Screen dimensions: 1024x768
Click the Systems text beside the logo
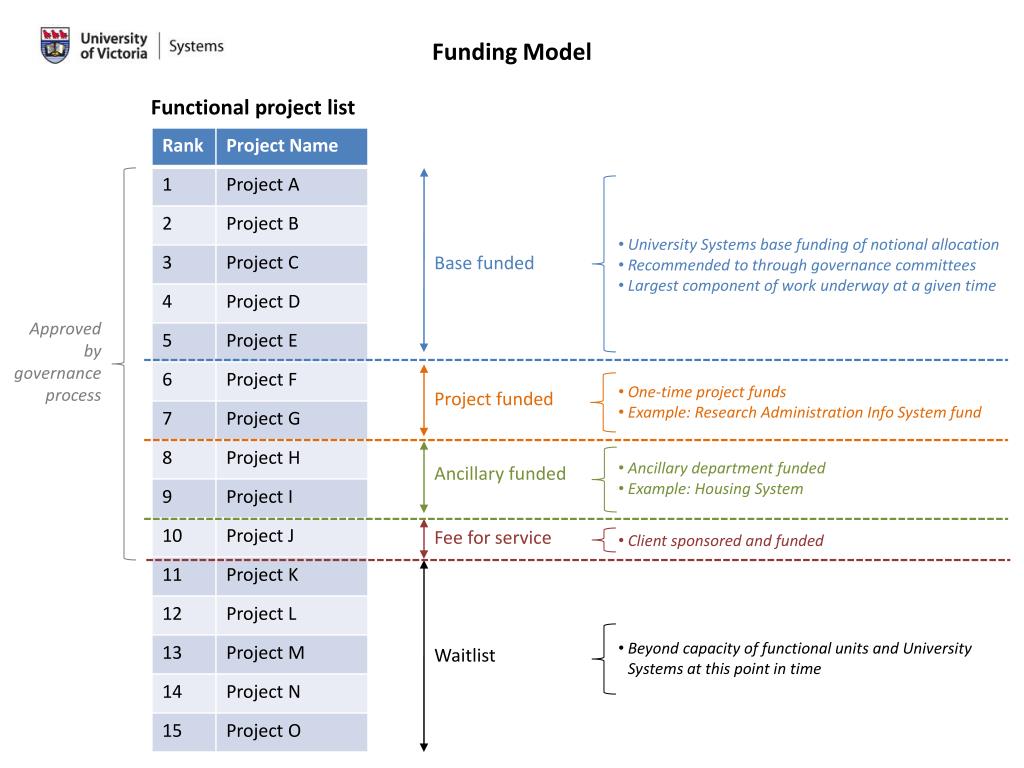tap(196, 46)
